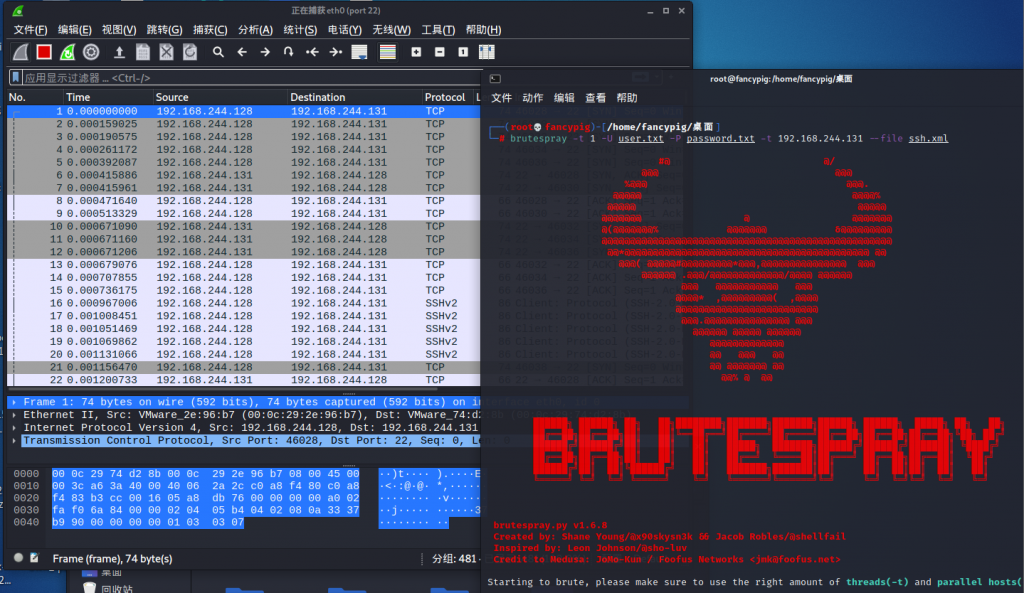
Task: Open the 工具(T) menu
Action: click(438, 30)
